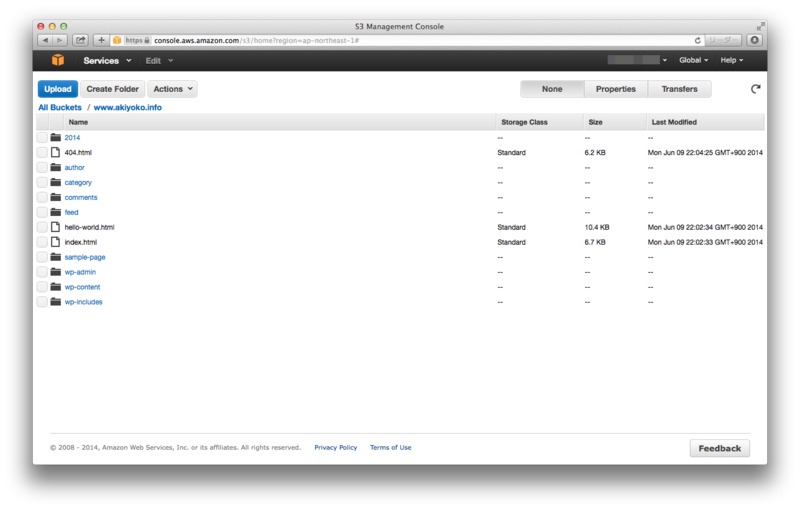The image size is (800, 510).
Task: Click the Upload button
Action: (x=58, y=89)
